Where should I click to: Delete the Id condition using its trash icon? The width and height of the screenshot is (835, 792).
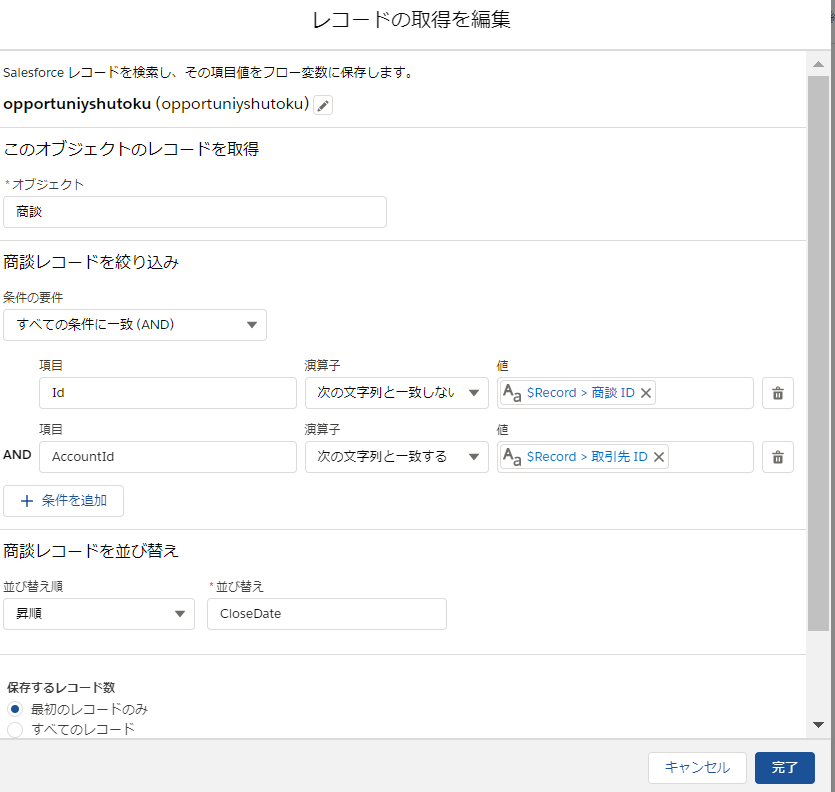[777, 392]
